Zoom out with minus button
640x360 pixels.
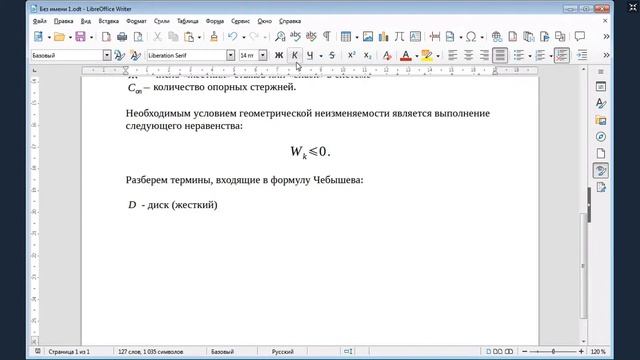(x=525, y=351)
